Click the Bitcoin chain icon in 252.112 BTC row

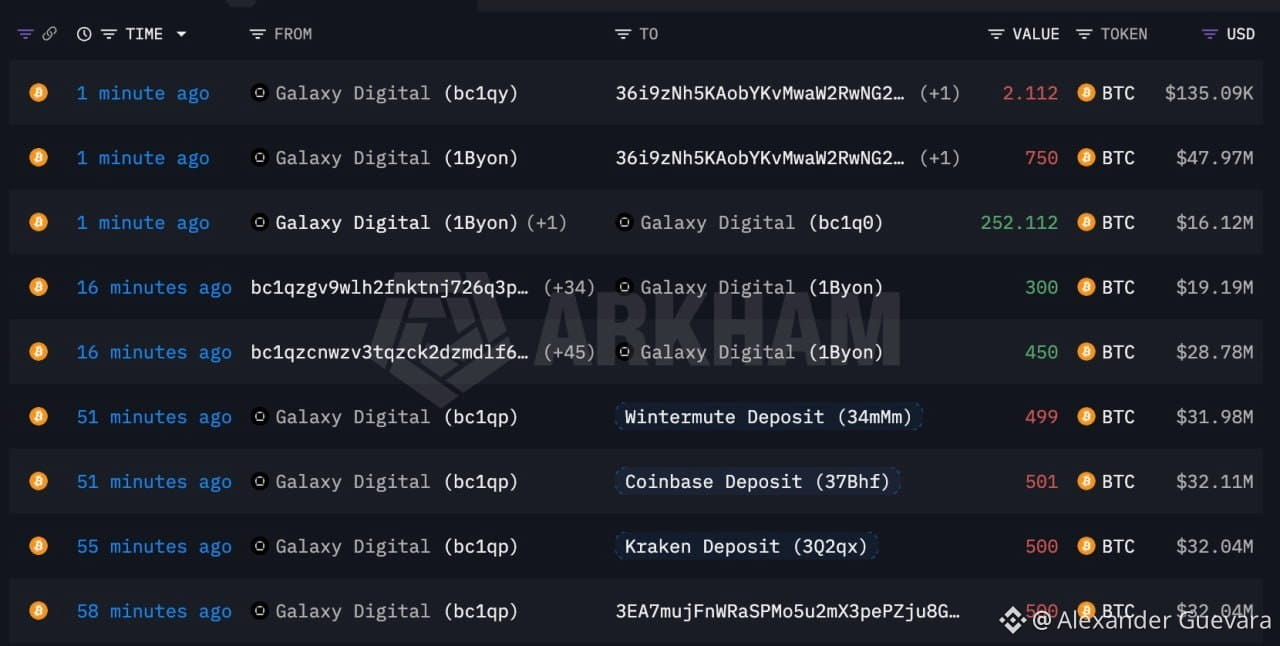pyautogui.click(x=38, y=222)
